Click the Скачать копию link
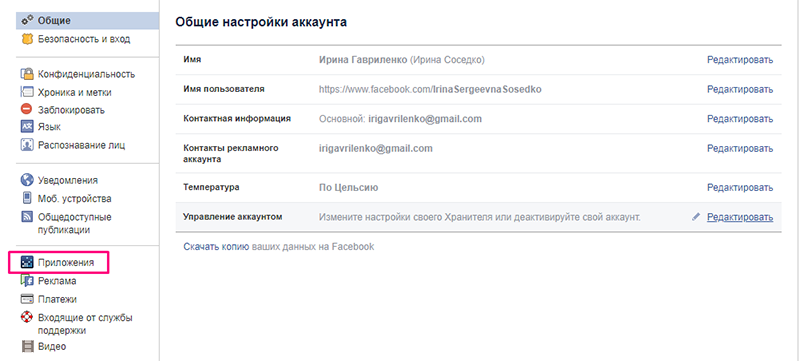 tap(216, 247)
